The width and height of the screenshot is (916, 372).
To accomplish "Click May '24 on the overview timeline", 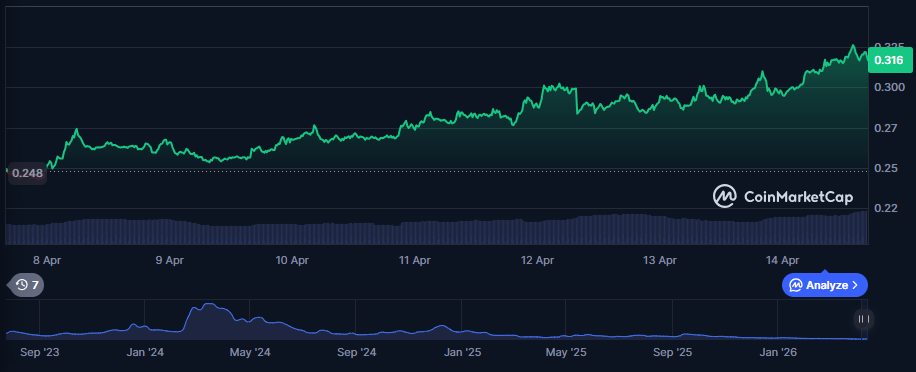I will (250, 353).
